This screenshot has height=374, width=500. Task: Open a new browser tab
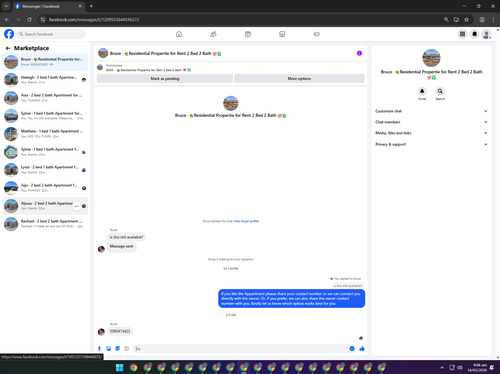pyautogui.click(x=91, y=6)
